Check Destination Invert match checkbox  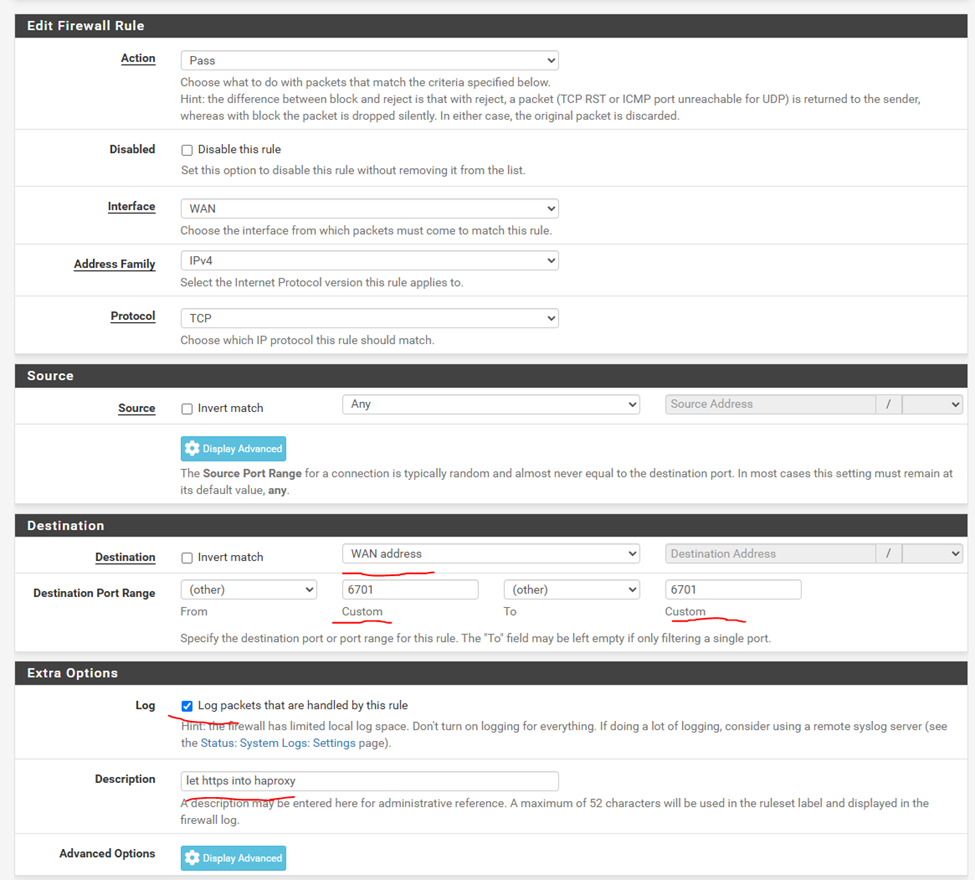tap(187, 558)
